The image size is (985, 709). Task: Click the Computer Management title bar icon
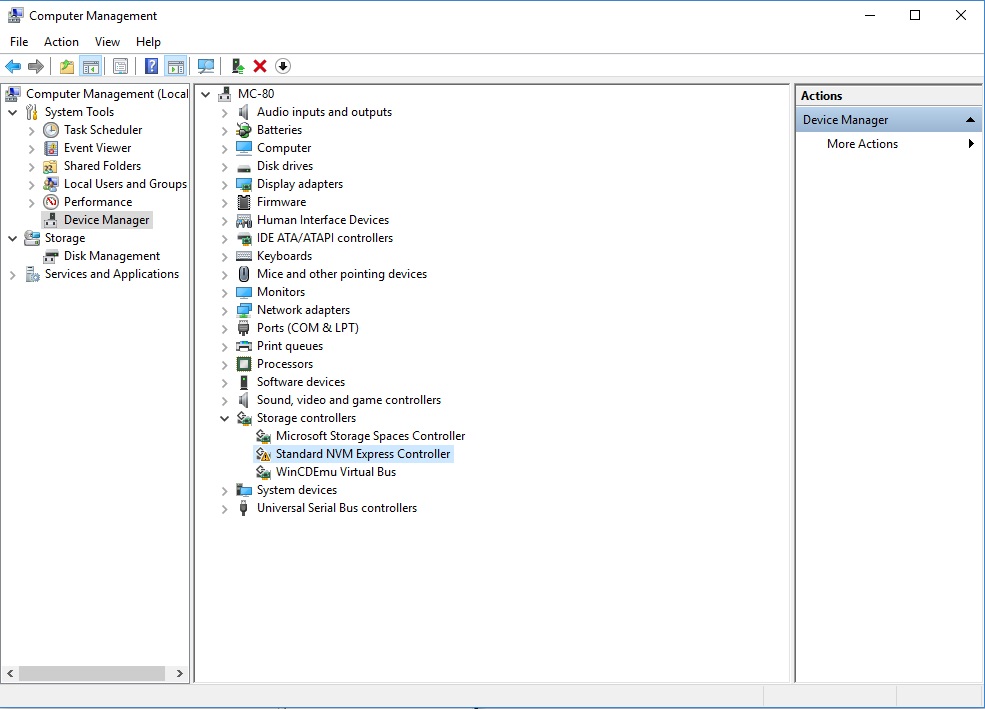click(x=16, y=15)
